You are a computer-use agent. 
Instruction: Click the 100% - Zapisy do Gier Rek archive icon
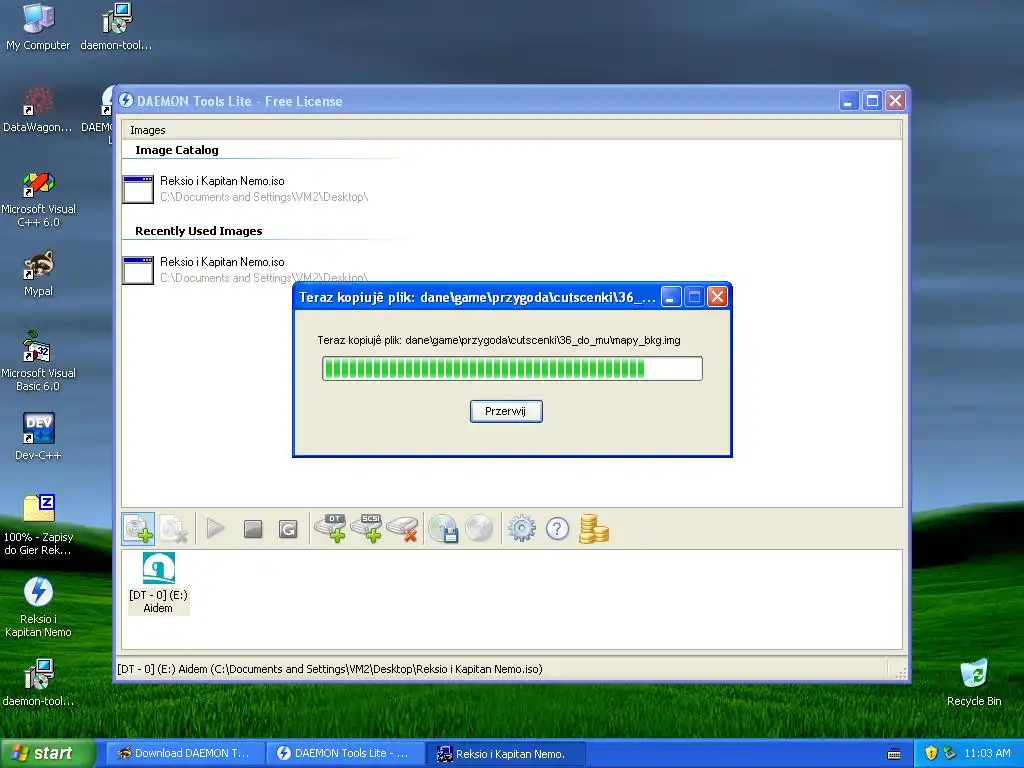39,524
